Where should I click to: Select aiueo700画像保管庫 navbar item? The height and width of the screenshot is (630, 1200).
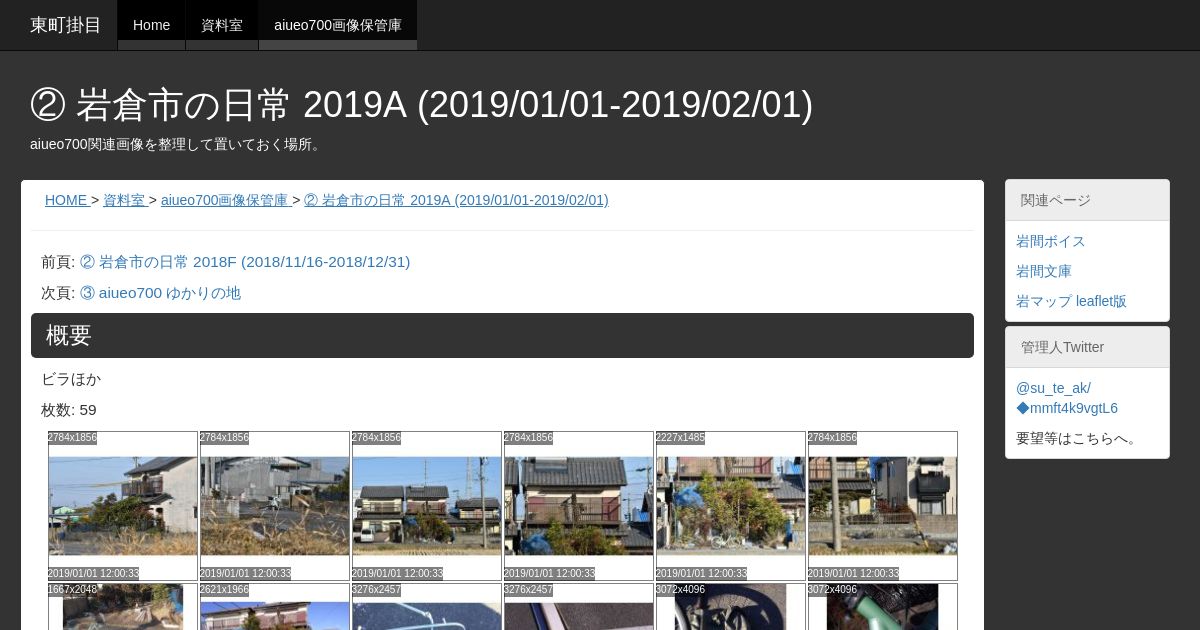(x=338, y=25)
